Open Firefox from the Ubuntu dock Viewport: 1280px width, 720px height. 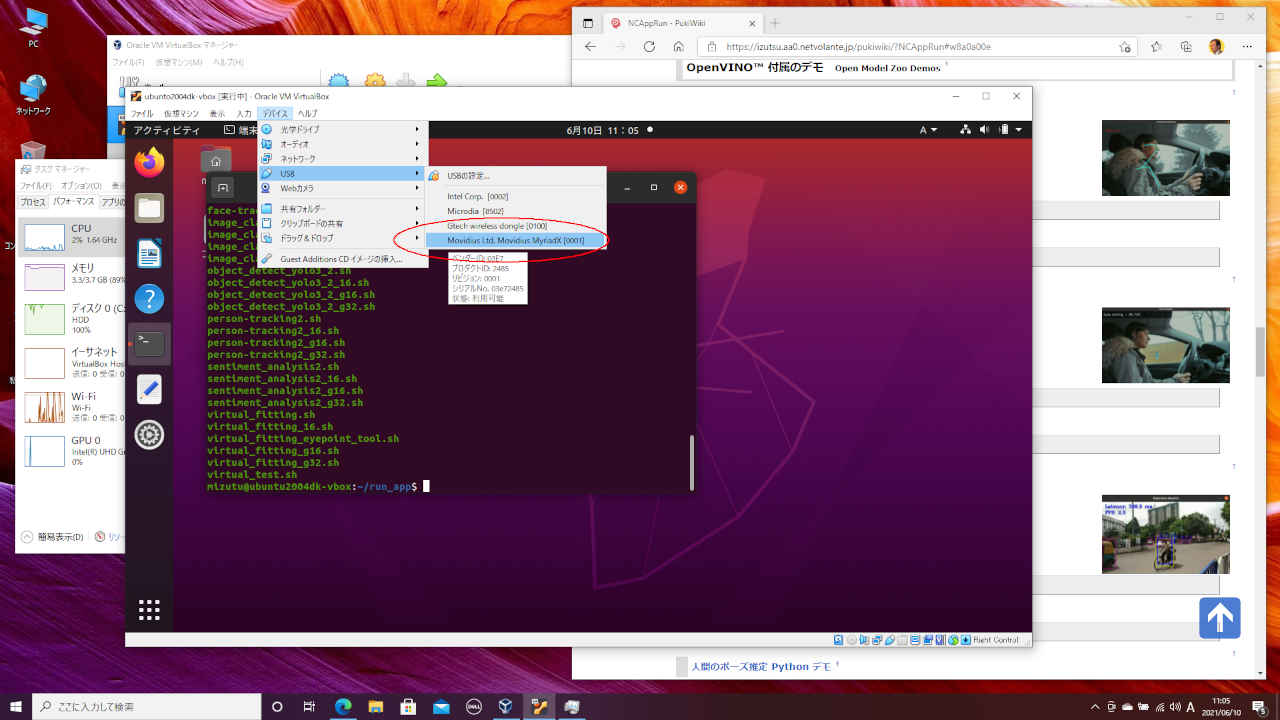(150, 162)
